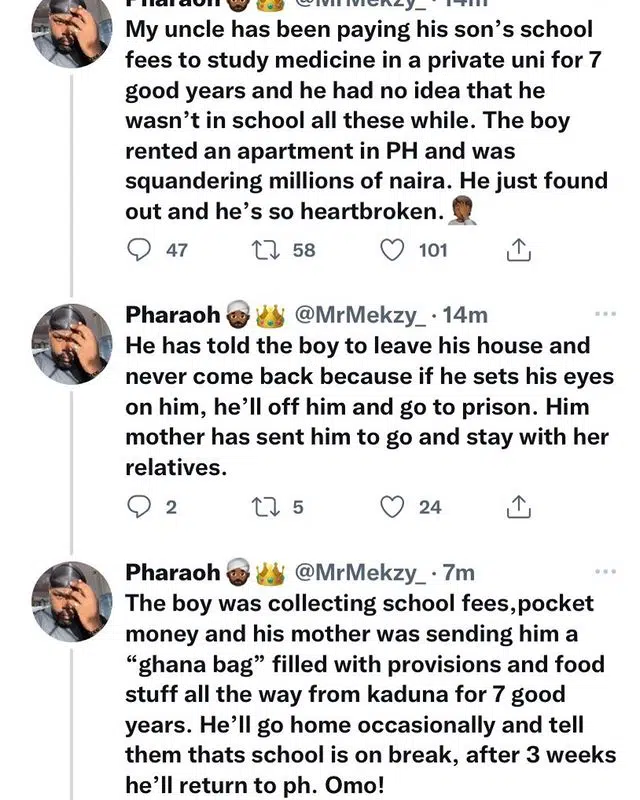Like the tweet with 24 likes
The height and width of the screenshot is (800, 640).
(393, 507)
